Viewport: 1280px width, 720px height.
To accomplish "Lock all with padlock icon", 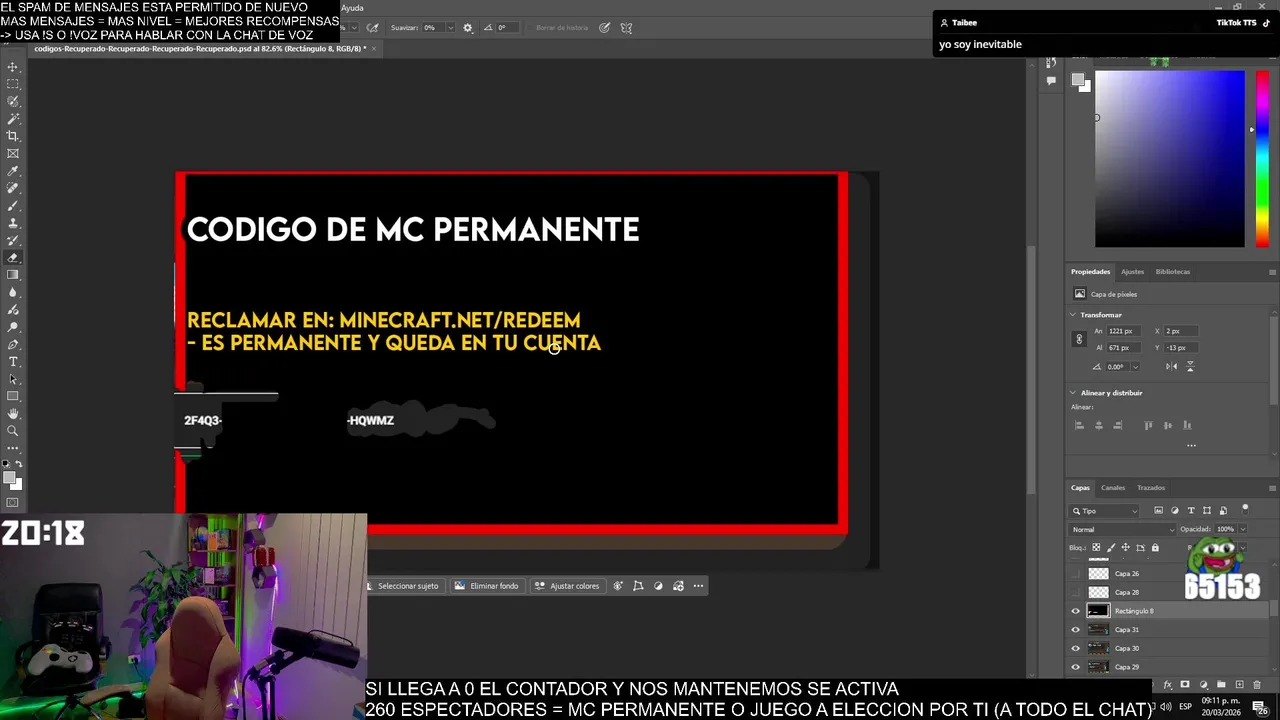I will point(1155,548).
